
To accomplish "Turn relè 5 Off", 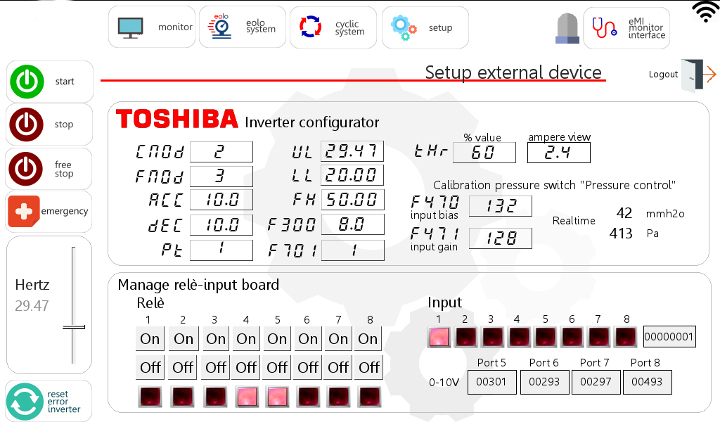I will [x=277, y=367].
